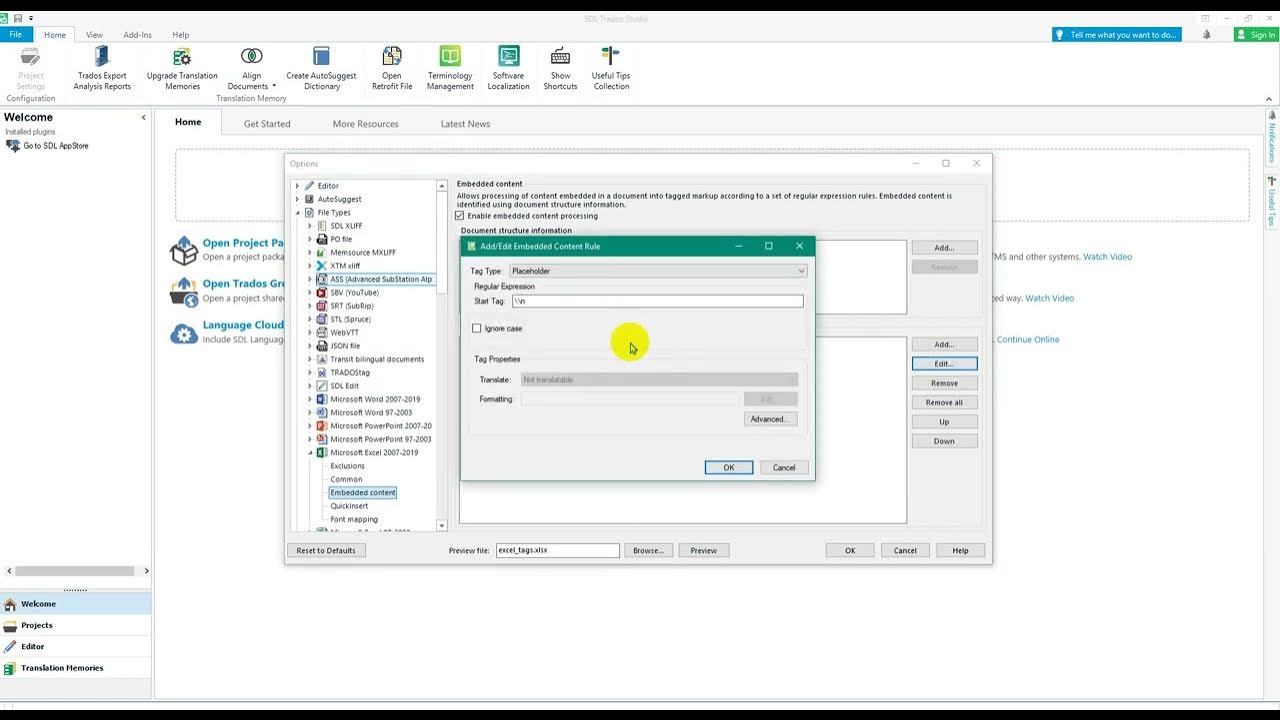Select the QuickInsert tree item
This screenshot has height=720, width=1280.
point(350,506)
